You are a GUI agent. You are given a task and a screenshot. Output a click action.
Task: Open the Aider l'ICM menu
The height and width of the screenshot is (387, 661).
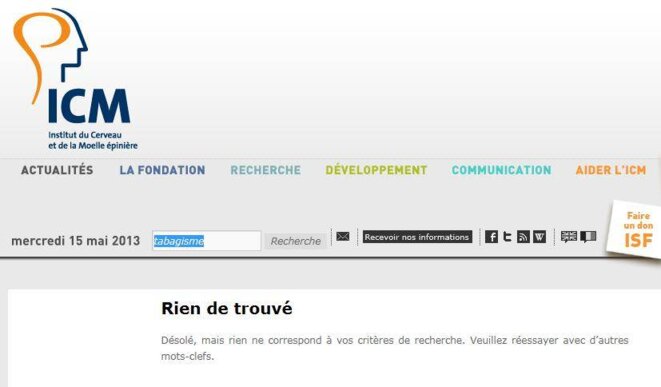611,170
